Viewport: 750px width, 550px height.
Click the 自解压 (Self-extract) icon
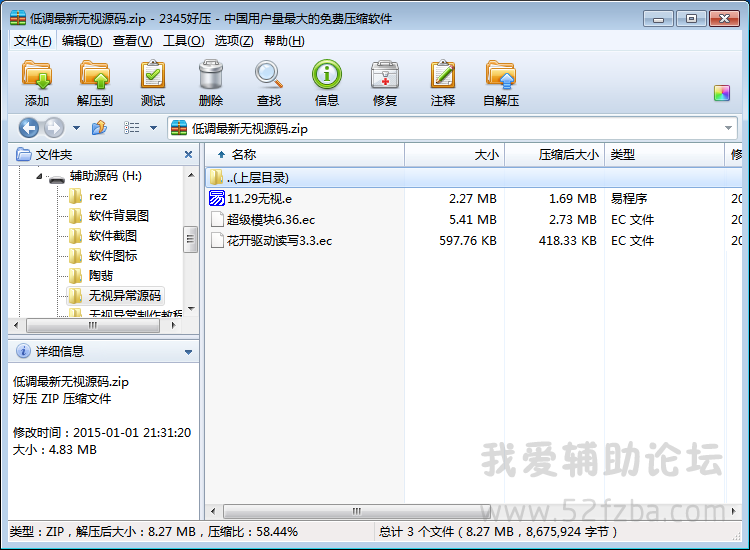coord(501,75)
